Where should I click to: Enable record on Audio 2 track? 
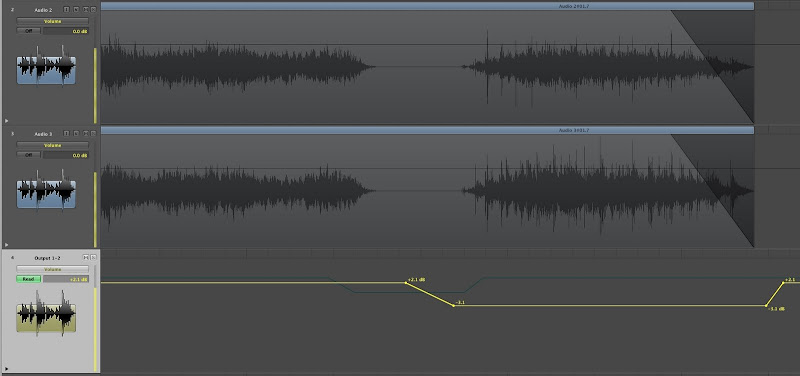coord(76,9)
